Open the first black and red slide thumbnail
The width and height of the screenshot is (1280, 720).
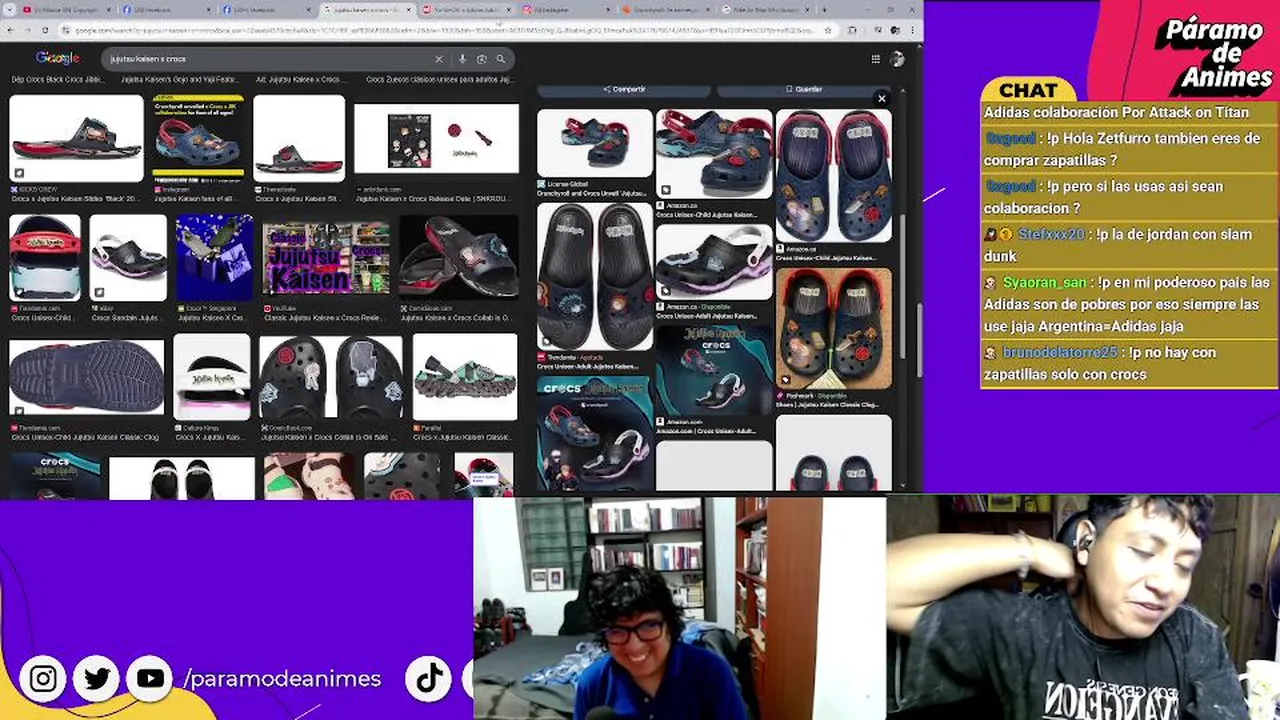pyautogui.click(x=76, y=139)
